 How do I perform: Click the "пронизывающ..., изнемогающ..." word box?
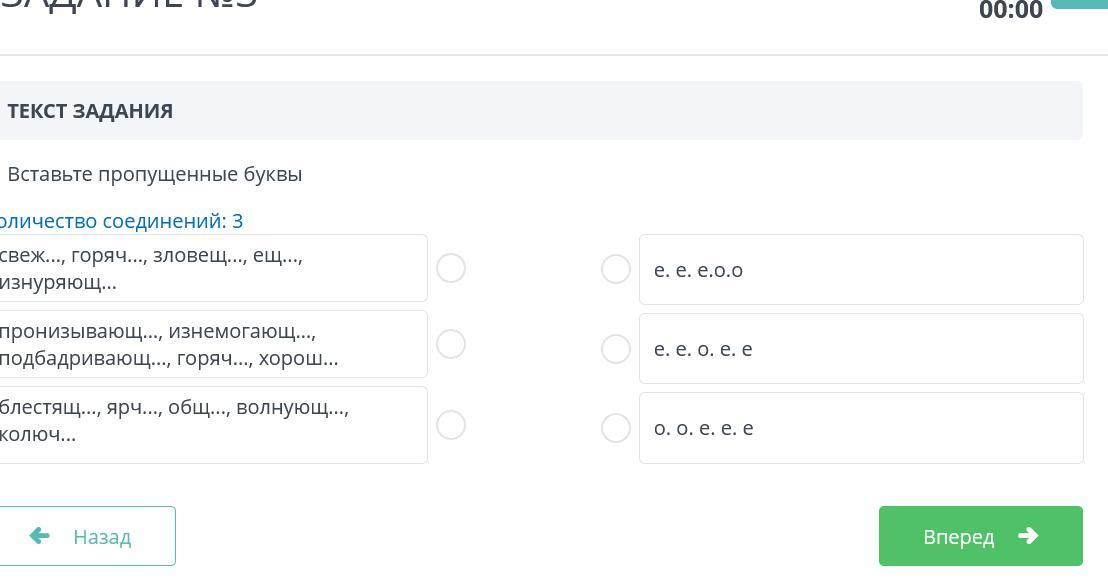click(210, 344)
